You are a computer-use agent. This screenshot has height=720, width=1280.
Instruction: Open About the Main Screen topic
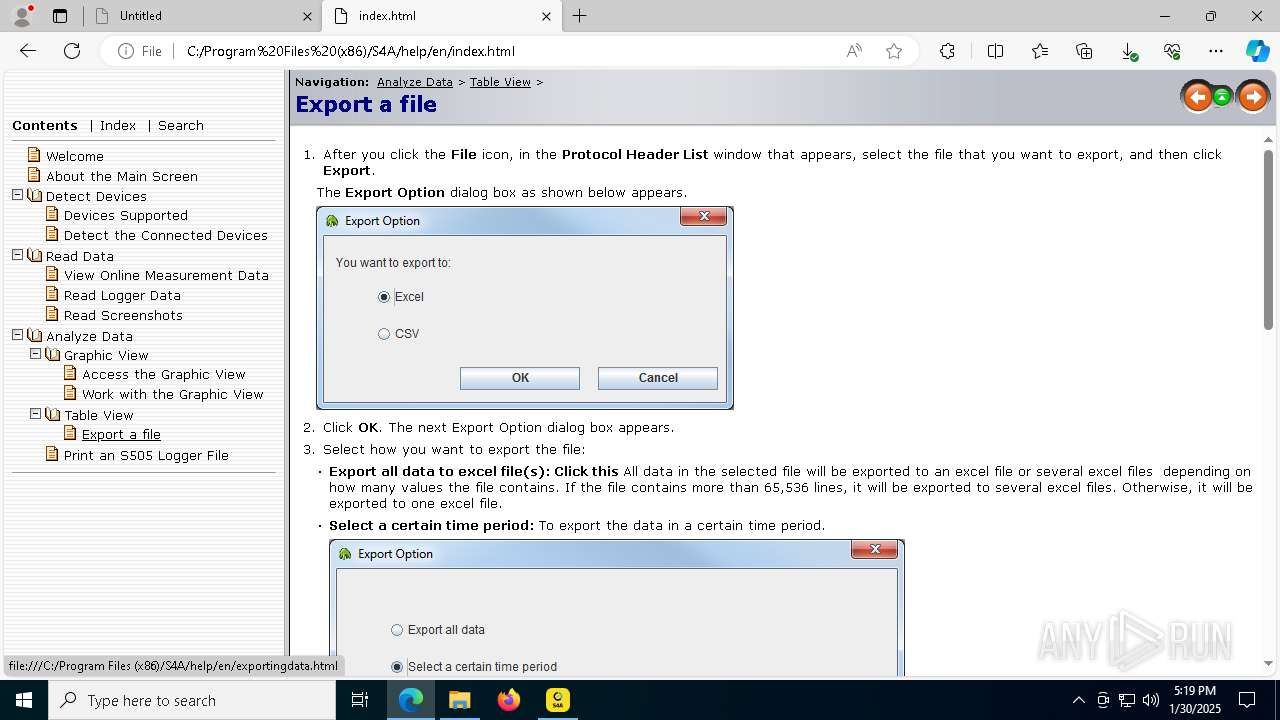[122, 176]
